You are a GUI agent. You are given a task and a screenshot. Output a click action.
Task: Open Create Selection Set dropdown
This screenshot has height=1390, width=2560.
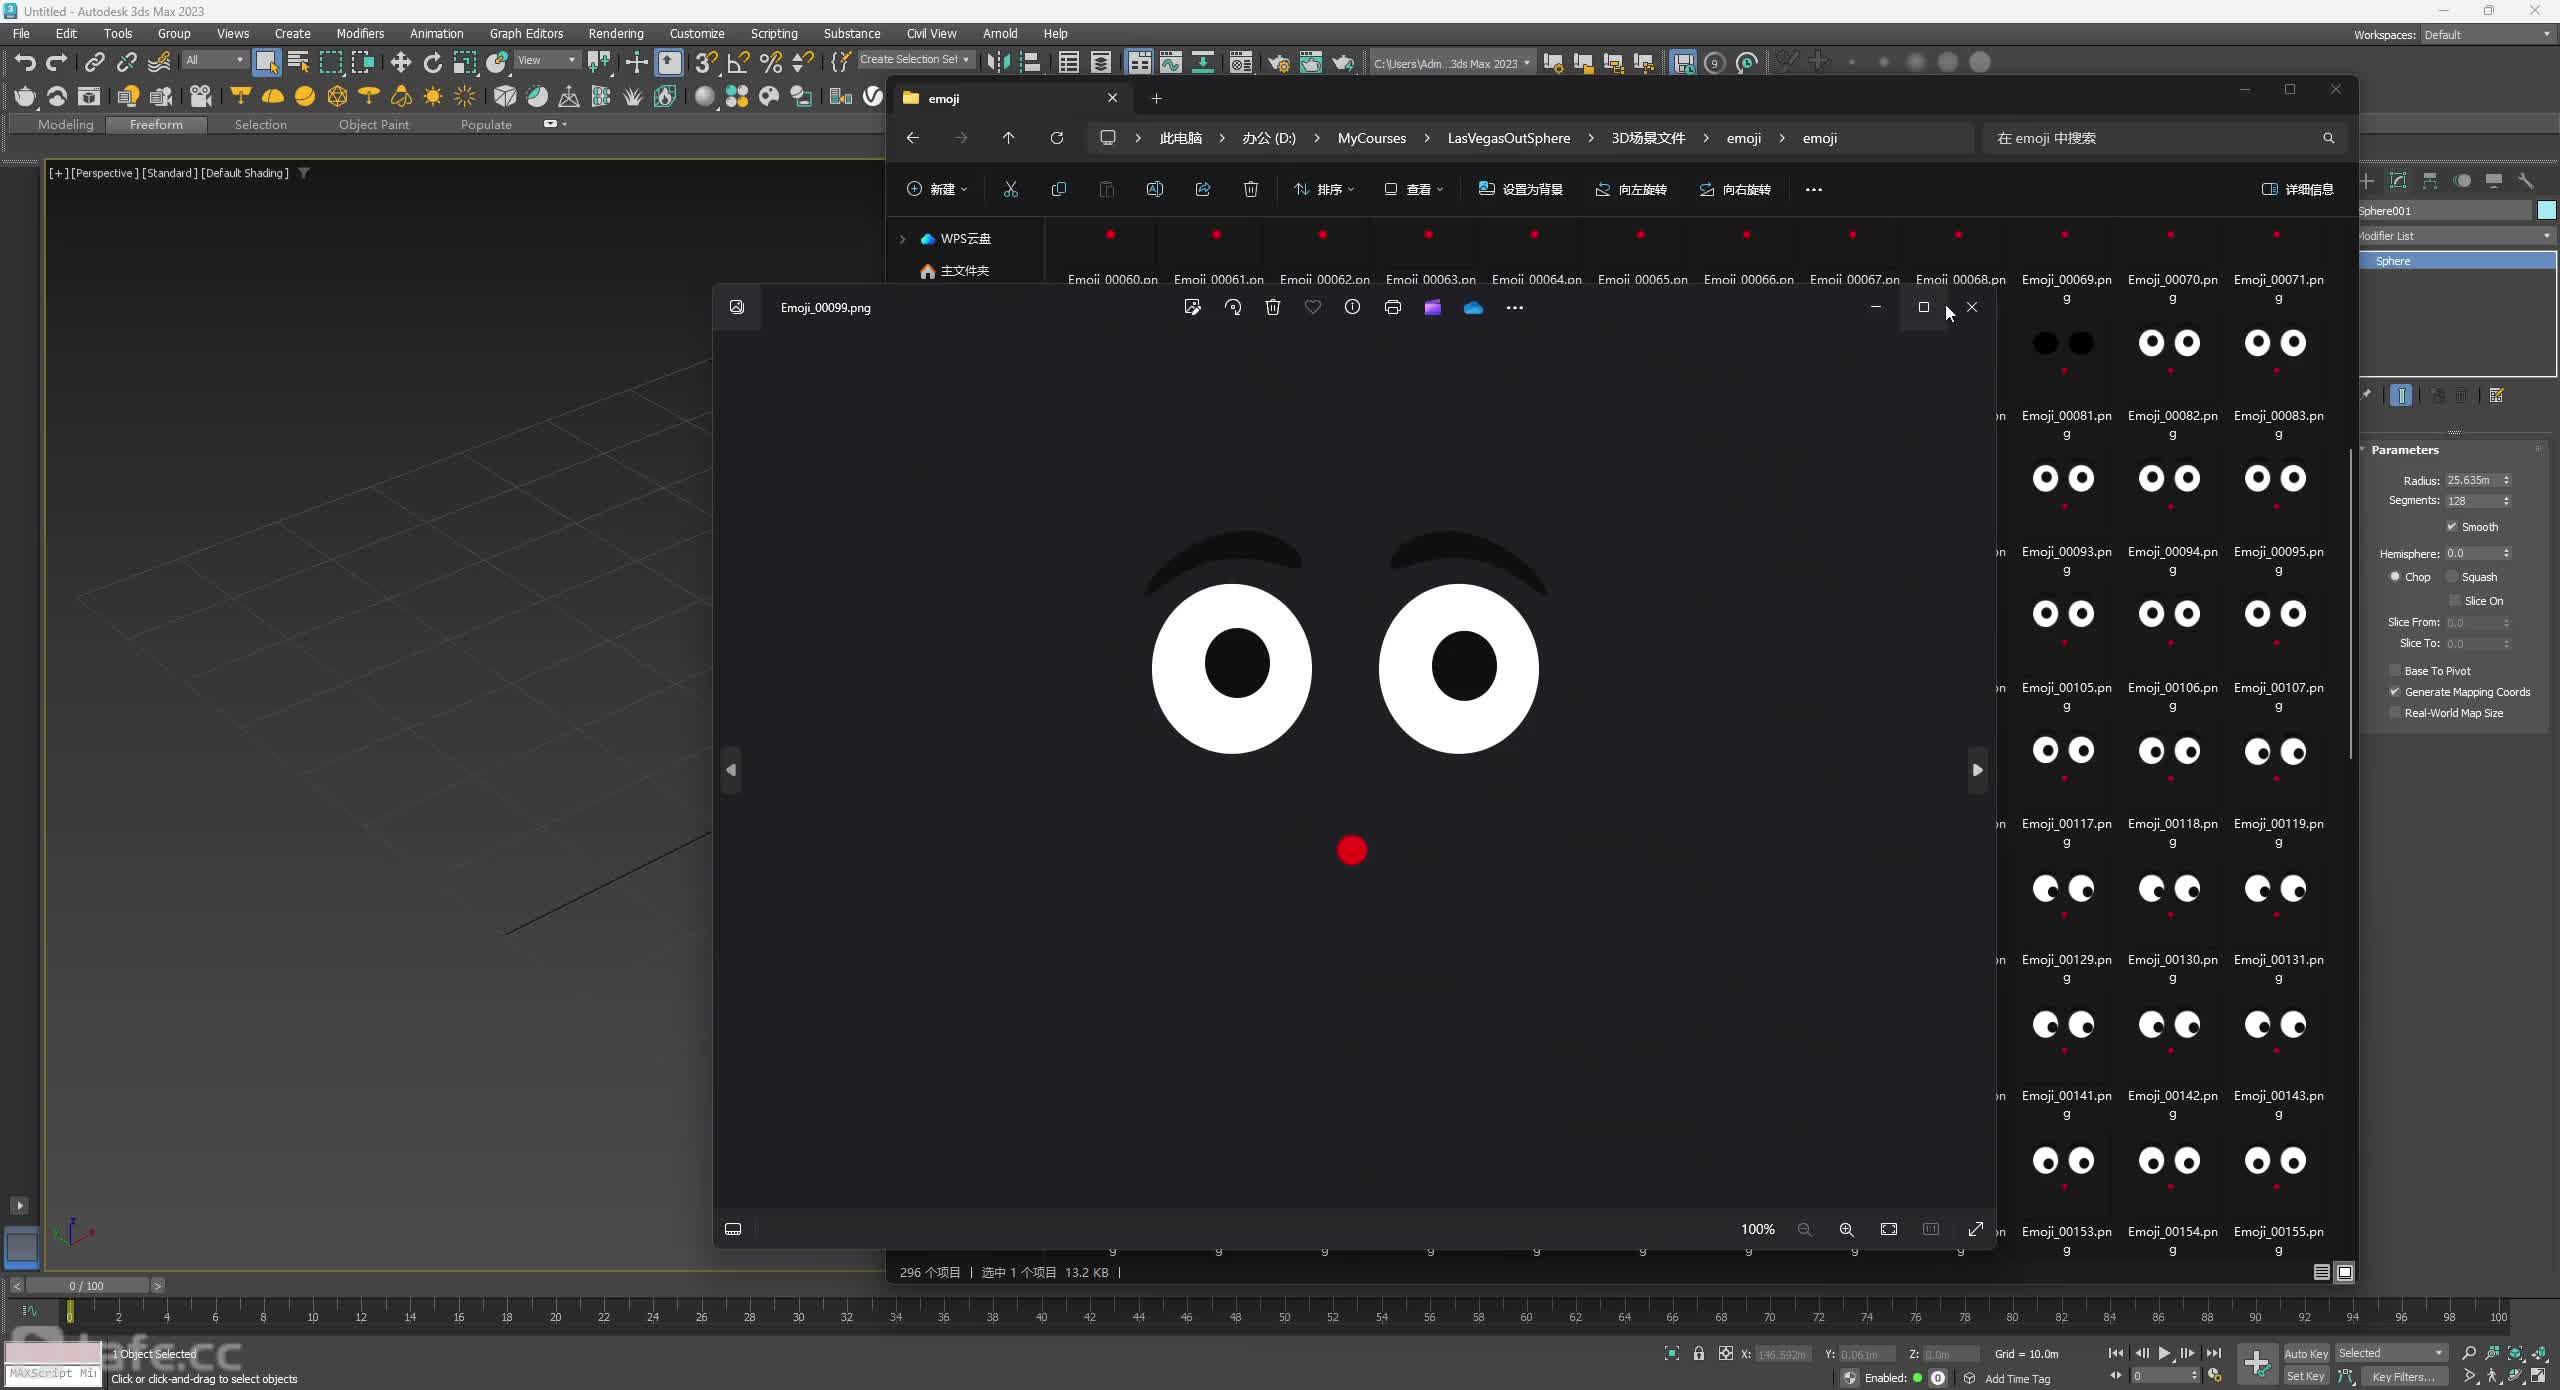[914, 60]
